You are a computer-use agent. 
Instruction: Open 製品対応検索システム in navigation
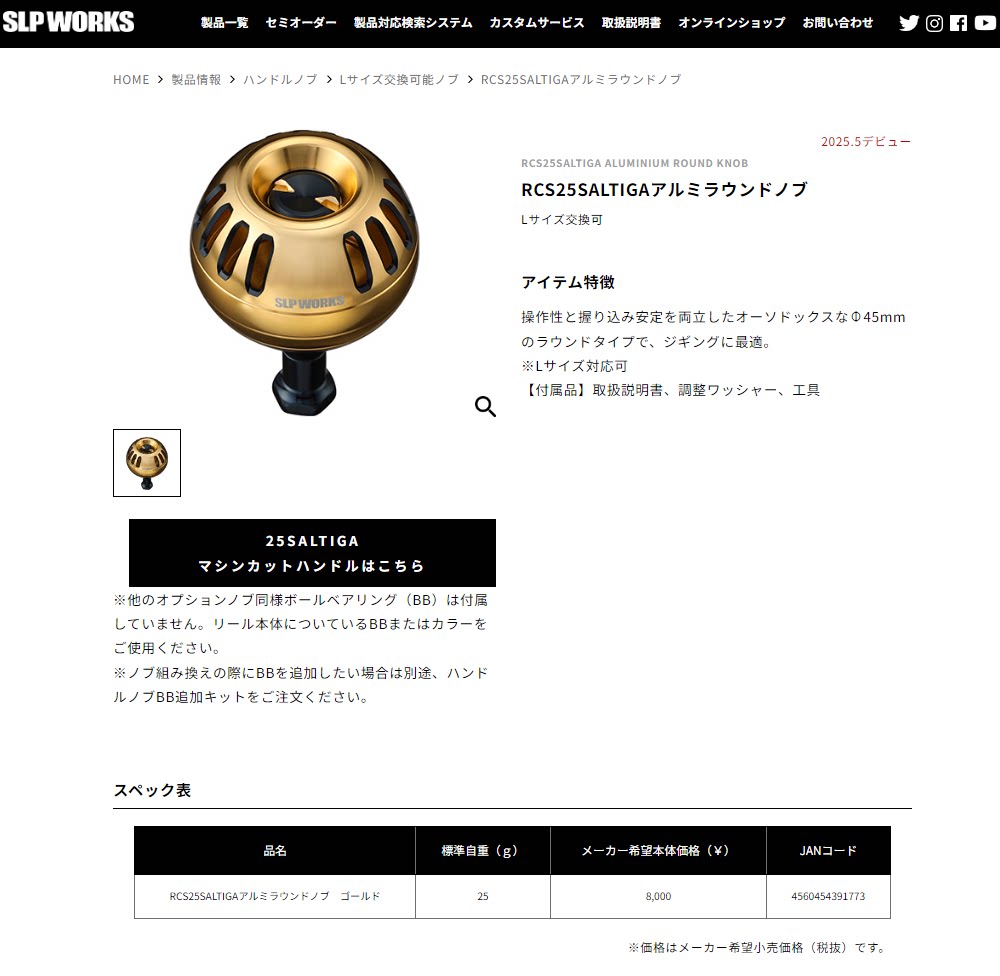[413, 23]
